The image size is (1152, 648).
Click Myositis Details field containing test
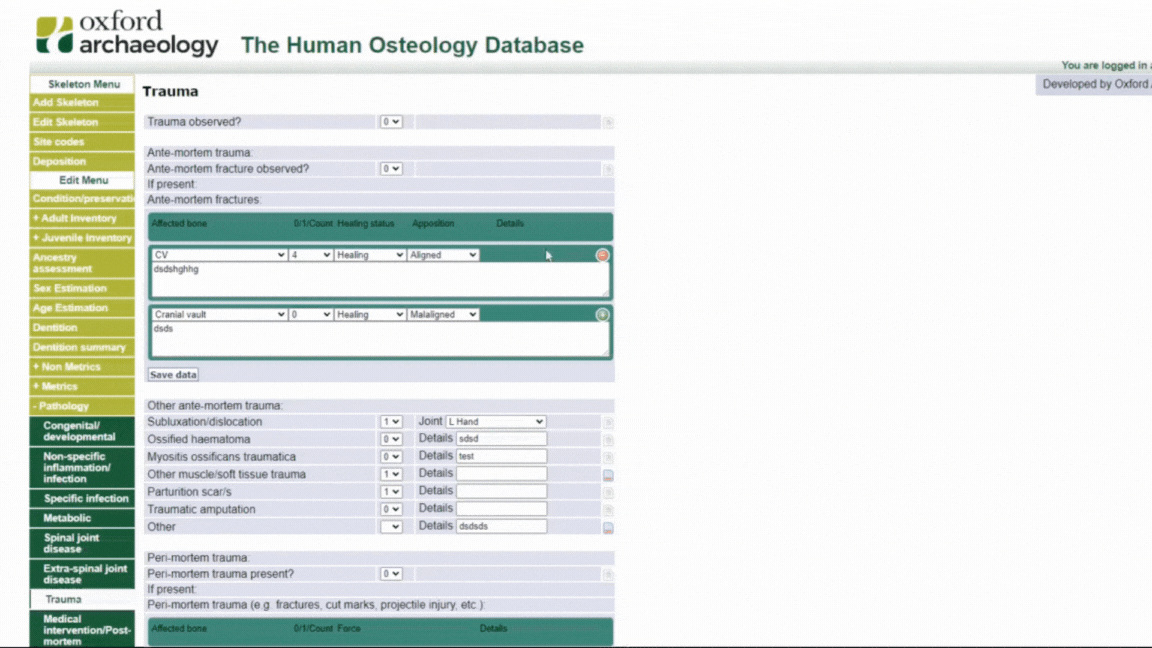501,457
